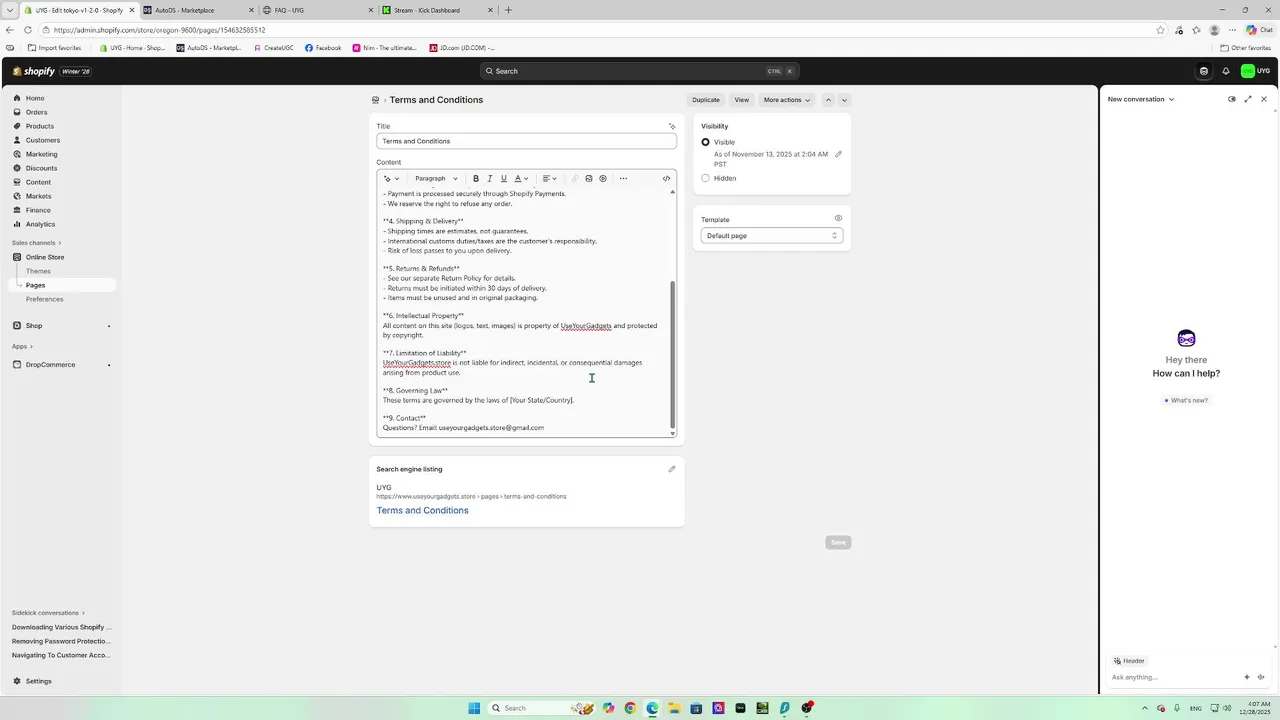The height and width of the screenshot is (720, 1280).
Task: Select the Visible radio option
Action: pos(705,142)
